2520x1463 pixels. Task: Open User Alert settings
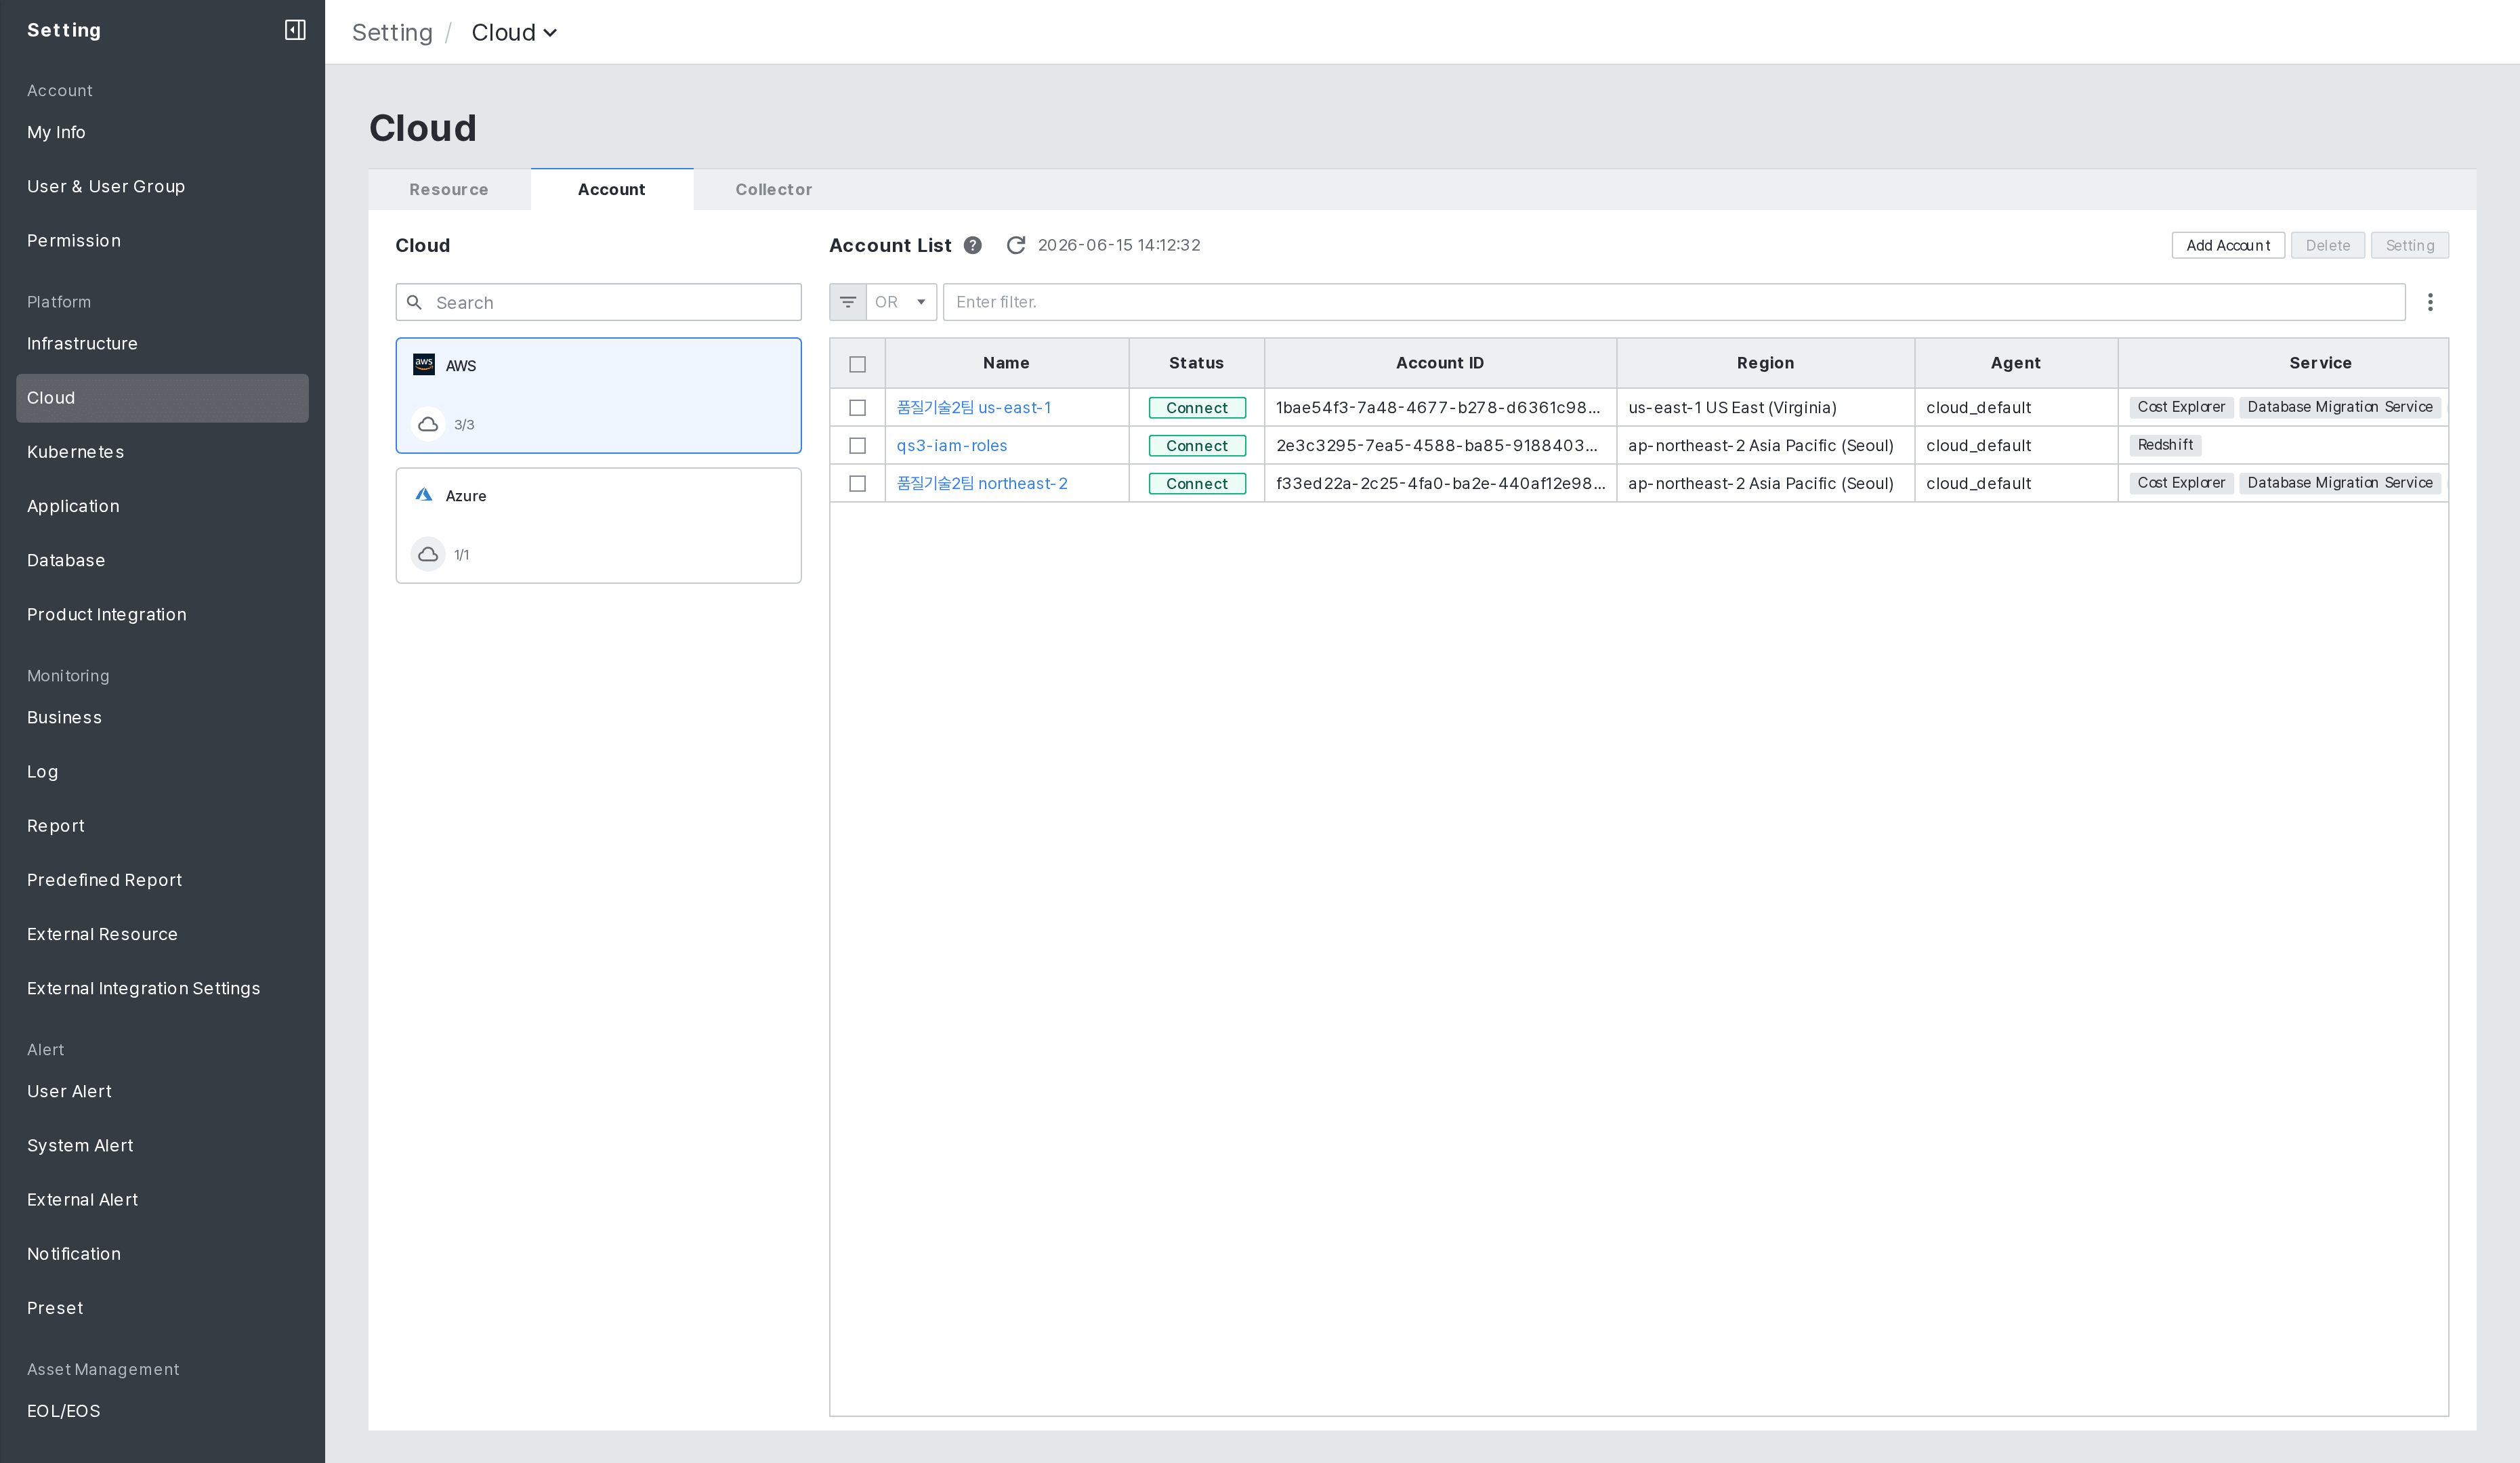pyautogui.click(x=162, y=1091)
